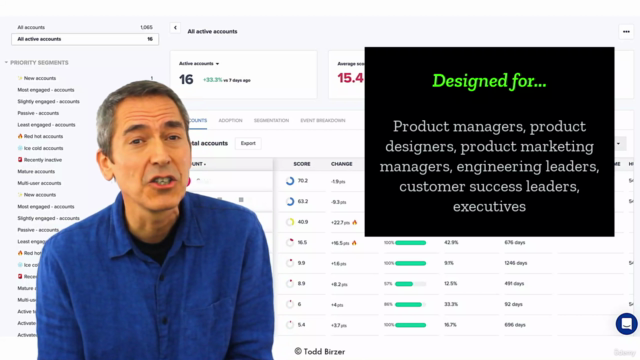Click the +8.2 pts change value

339,284
